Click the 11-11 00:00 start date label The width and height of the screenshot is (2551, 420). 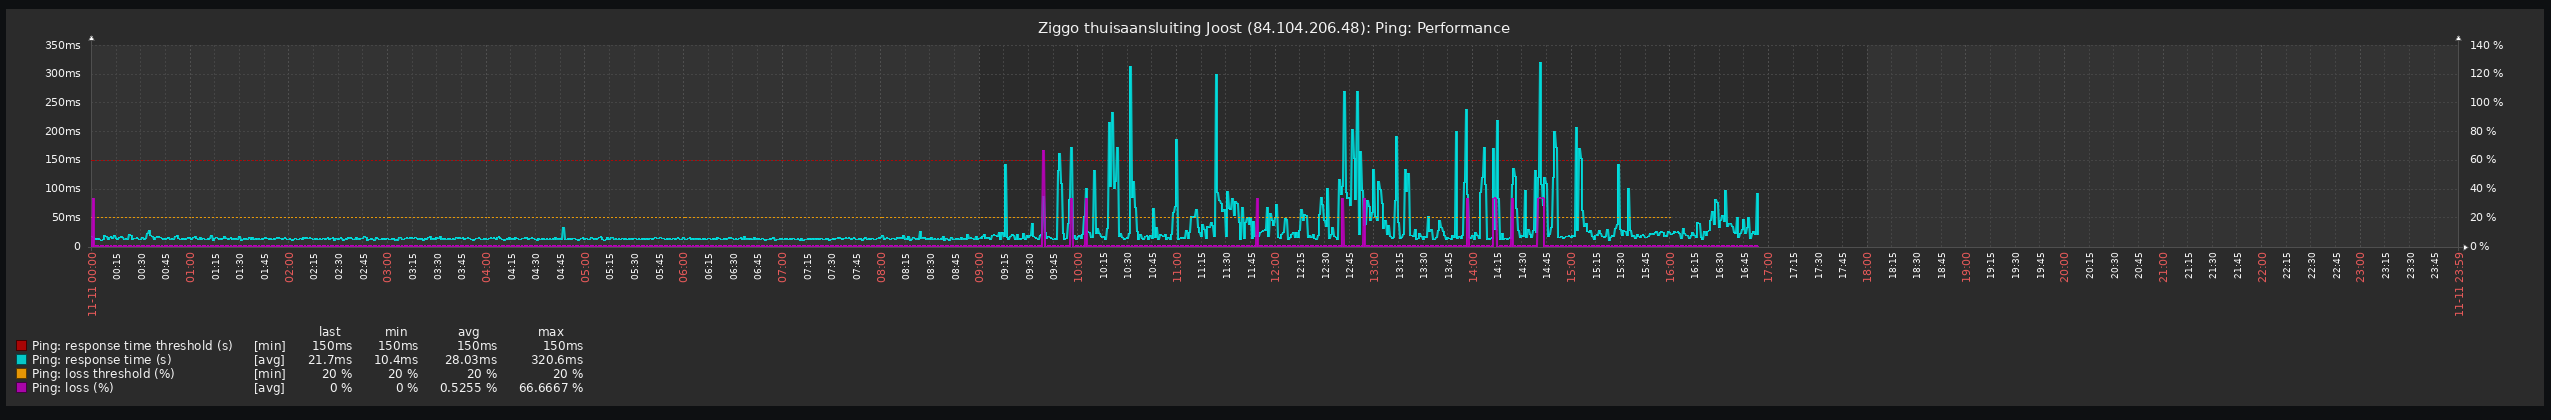pyautogui.click(x=92, y=284)
